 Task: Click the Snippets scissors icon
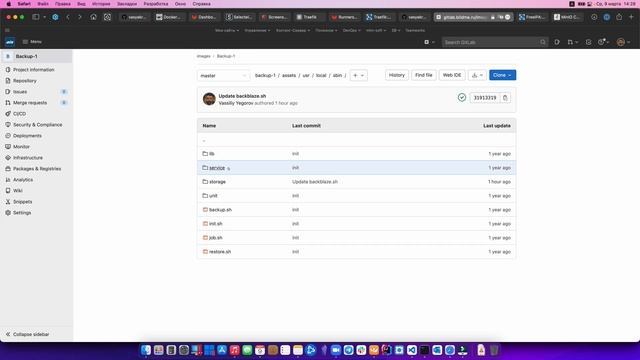[x=8, y=202]
